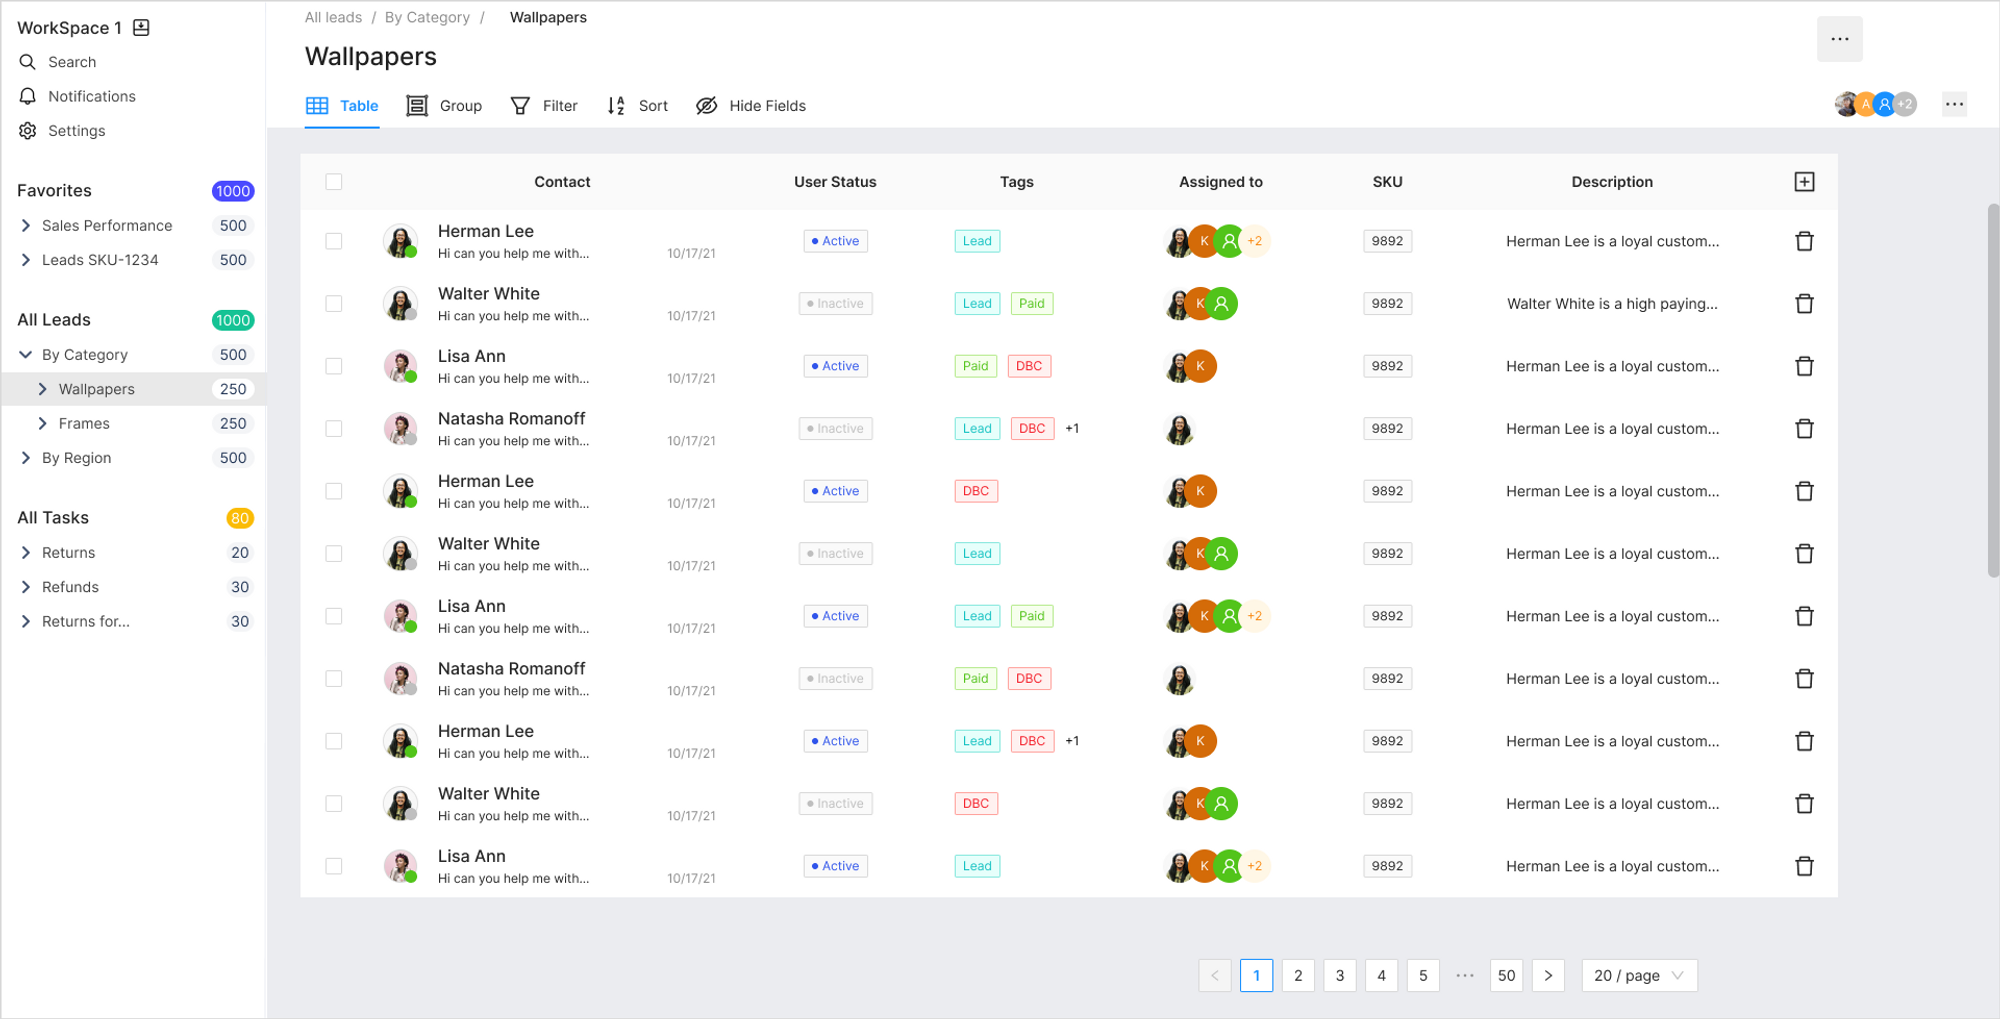Delete Lisa Ann row tagged Paid and DBC
The width and height of the screenshot is (2000, 1019).
[x=1804, y=366]
